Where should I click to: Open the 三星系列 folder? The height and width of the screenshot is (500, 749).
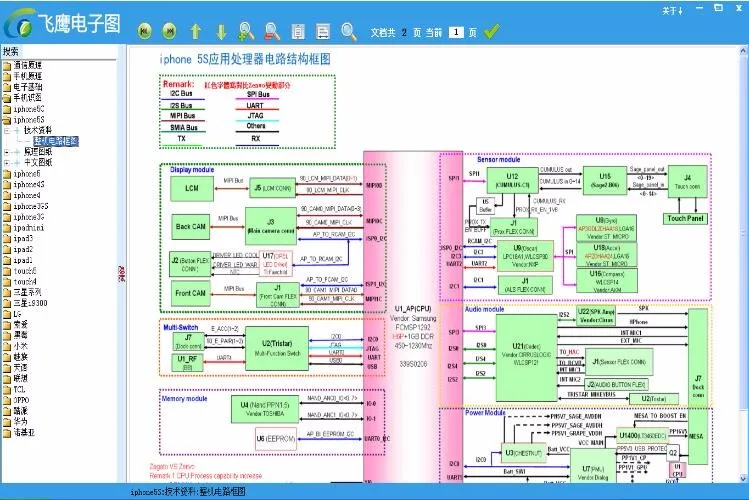tap(22, 292)
